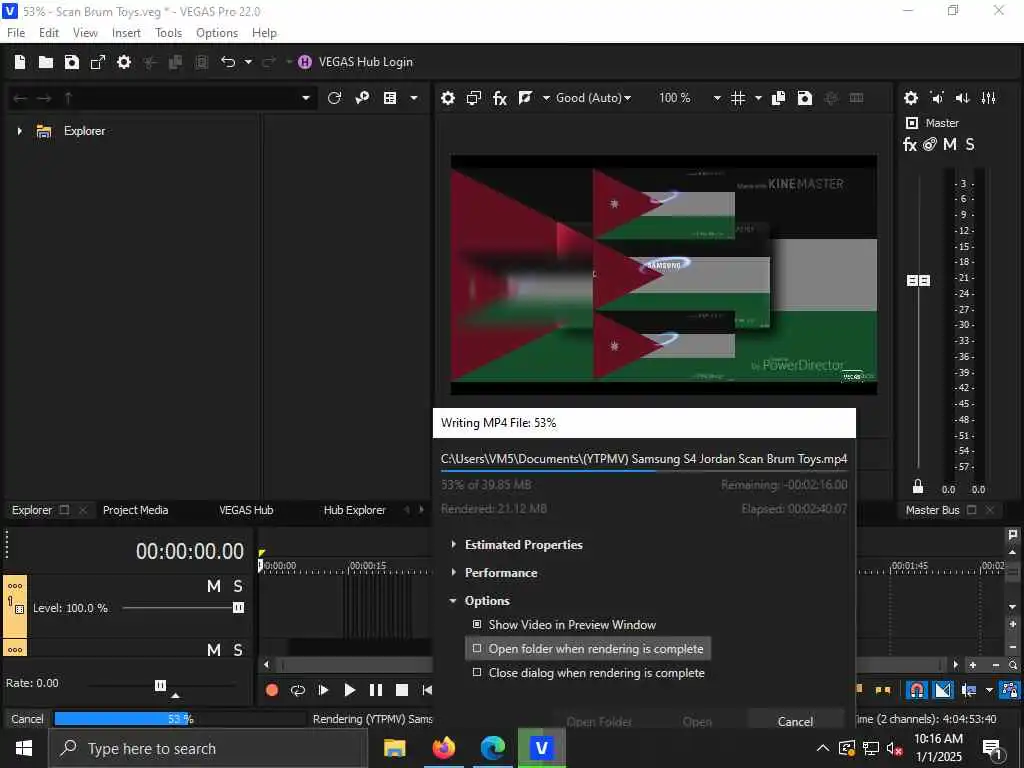Expand the Explorer tree node
1024x768 pixels.
20,131
